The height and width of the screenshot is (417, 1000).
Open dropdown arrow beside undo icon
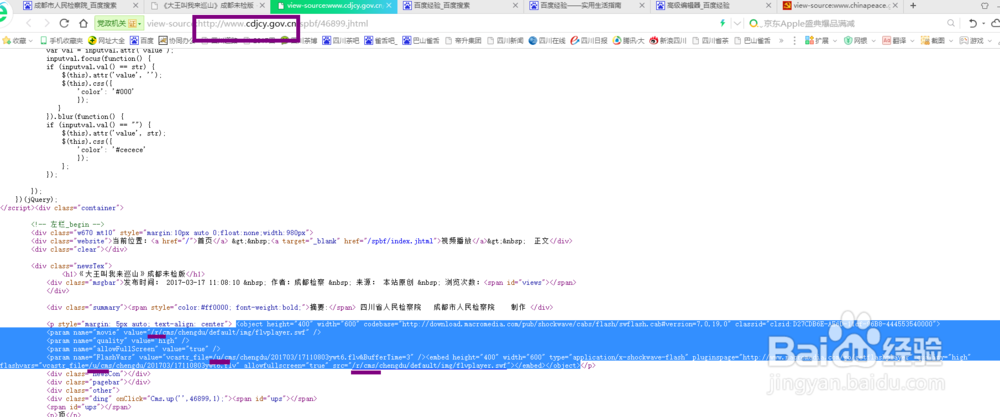(x=983, y=24)
